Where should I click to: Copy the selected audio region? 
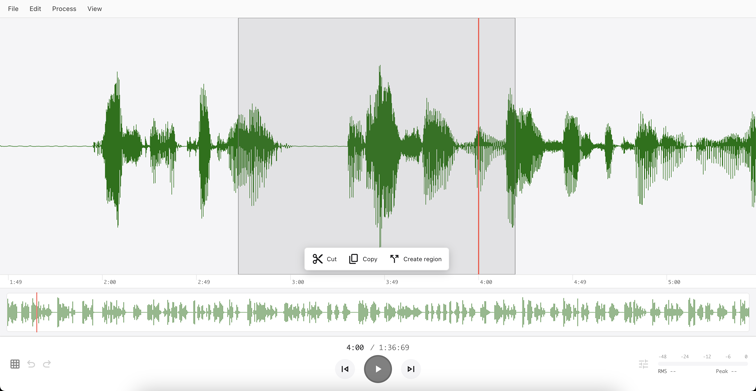coord(363,259)
